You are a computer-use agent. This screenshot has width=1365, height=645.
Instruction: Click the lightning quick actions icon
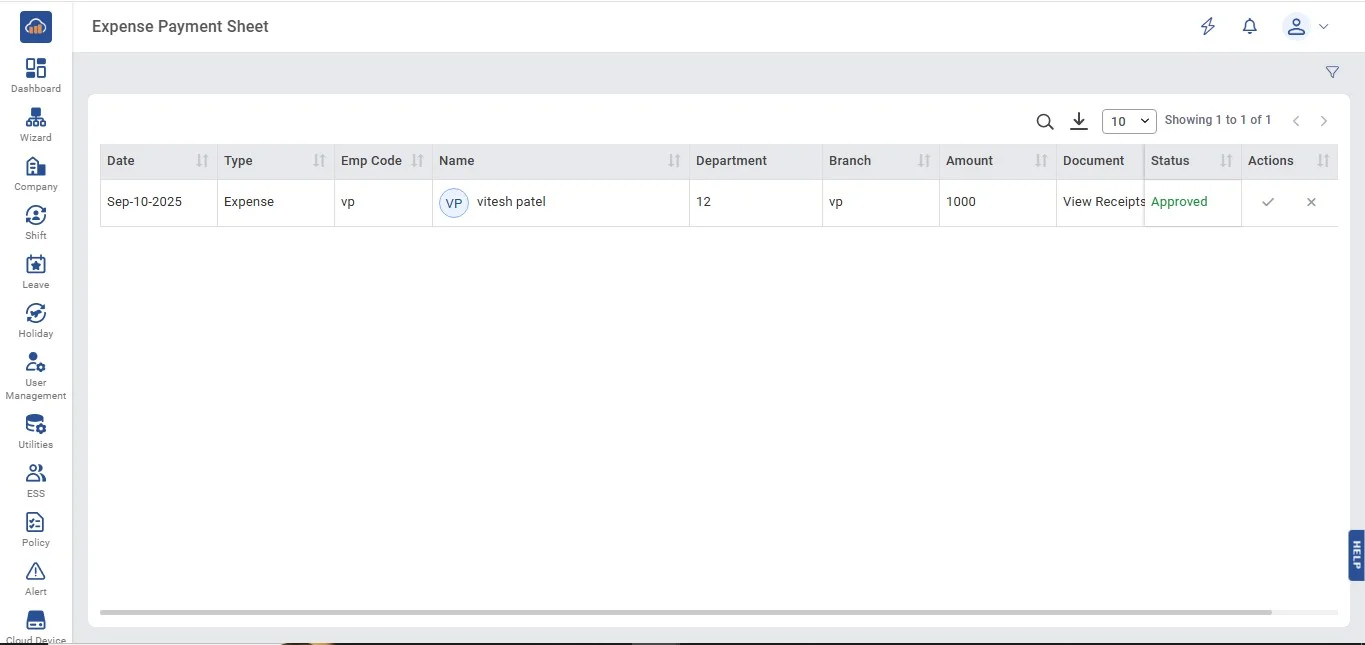point(1208,27)
